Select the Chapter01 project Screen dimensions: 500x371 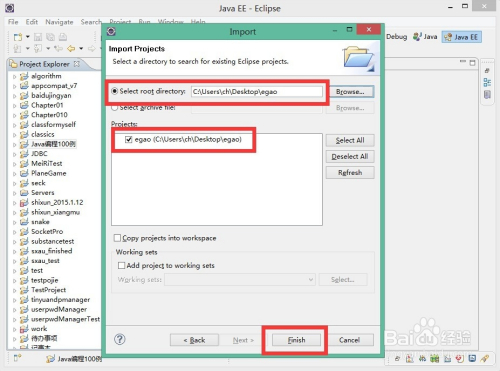click(47, 105)
